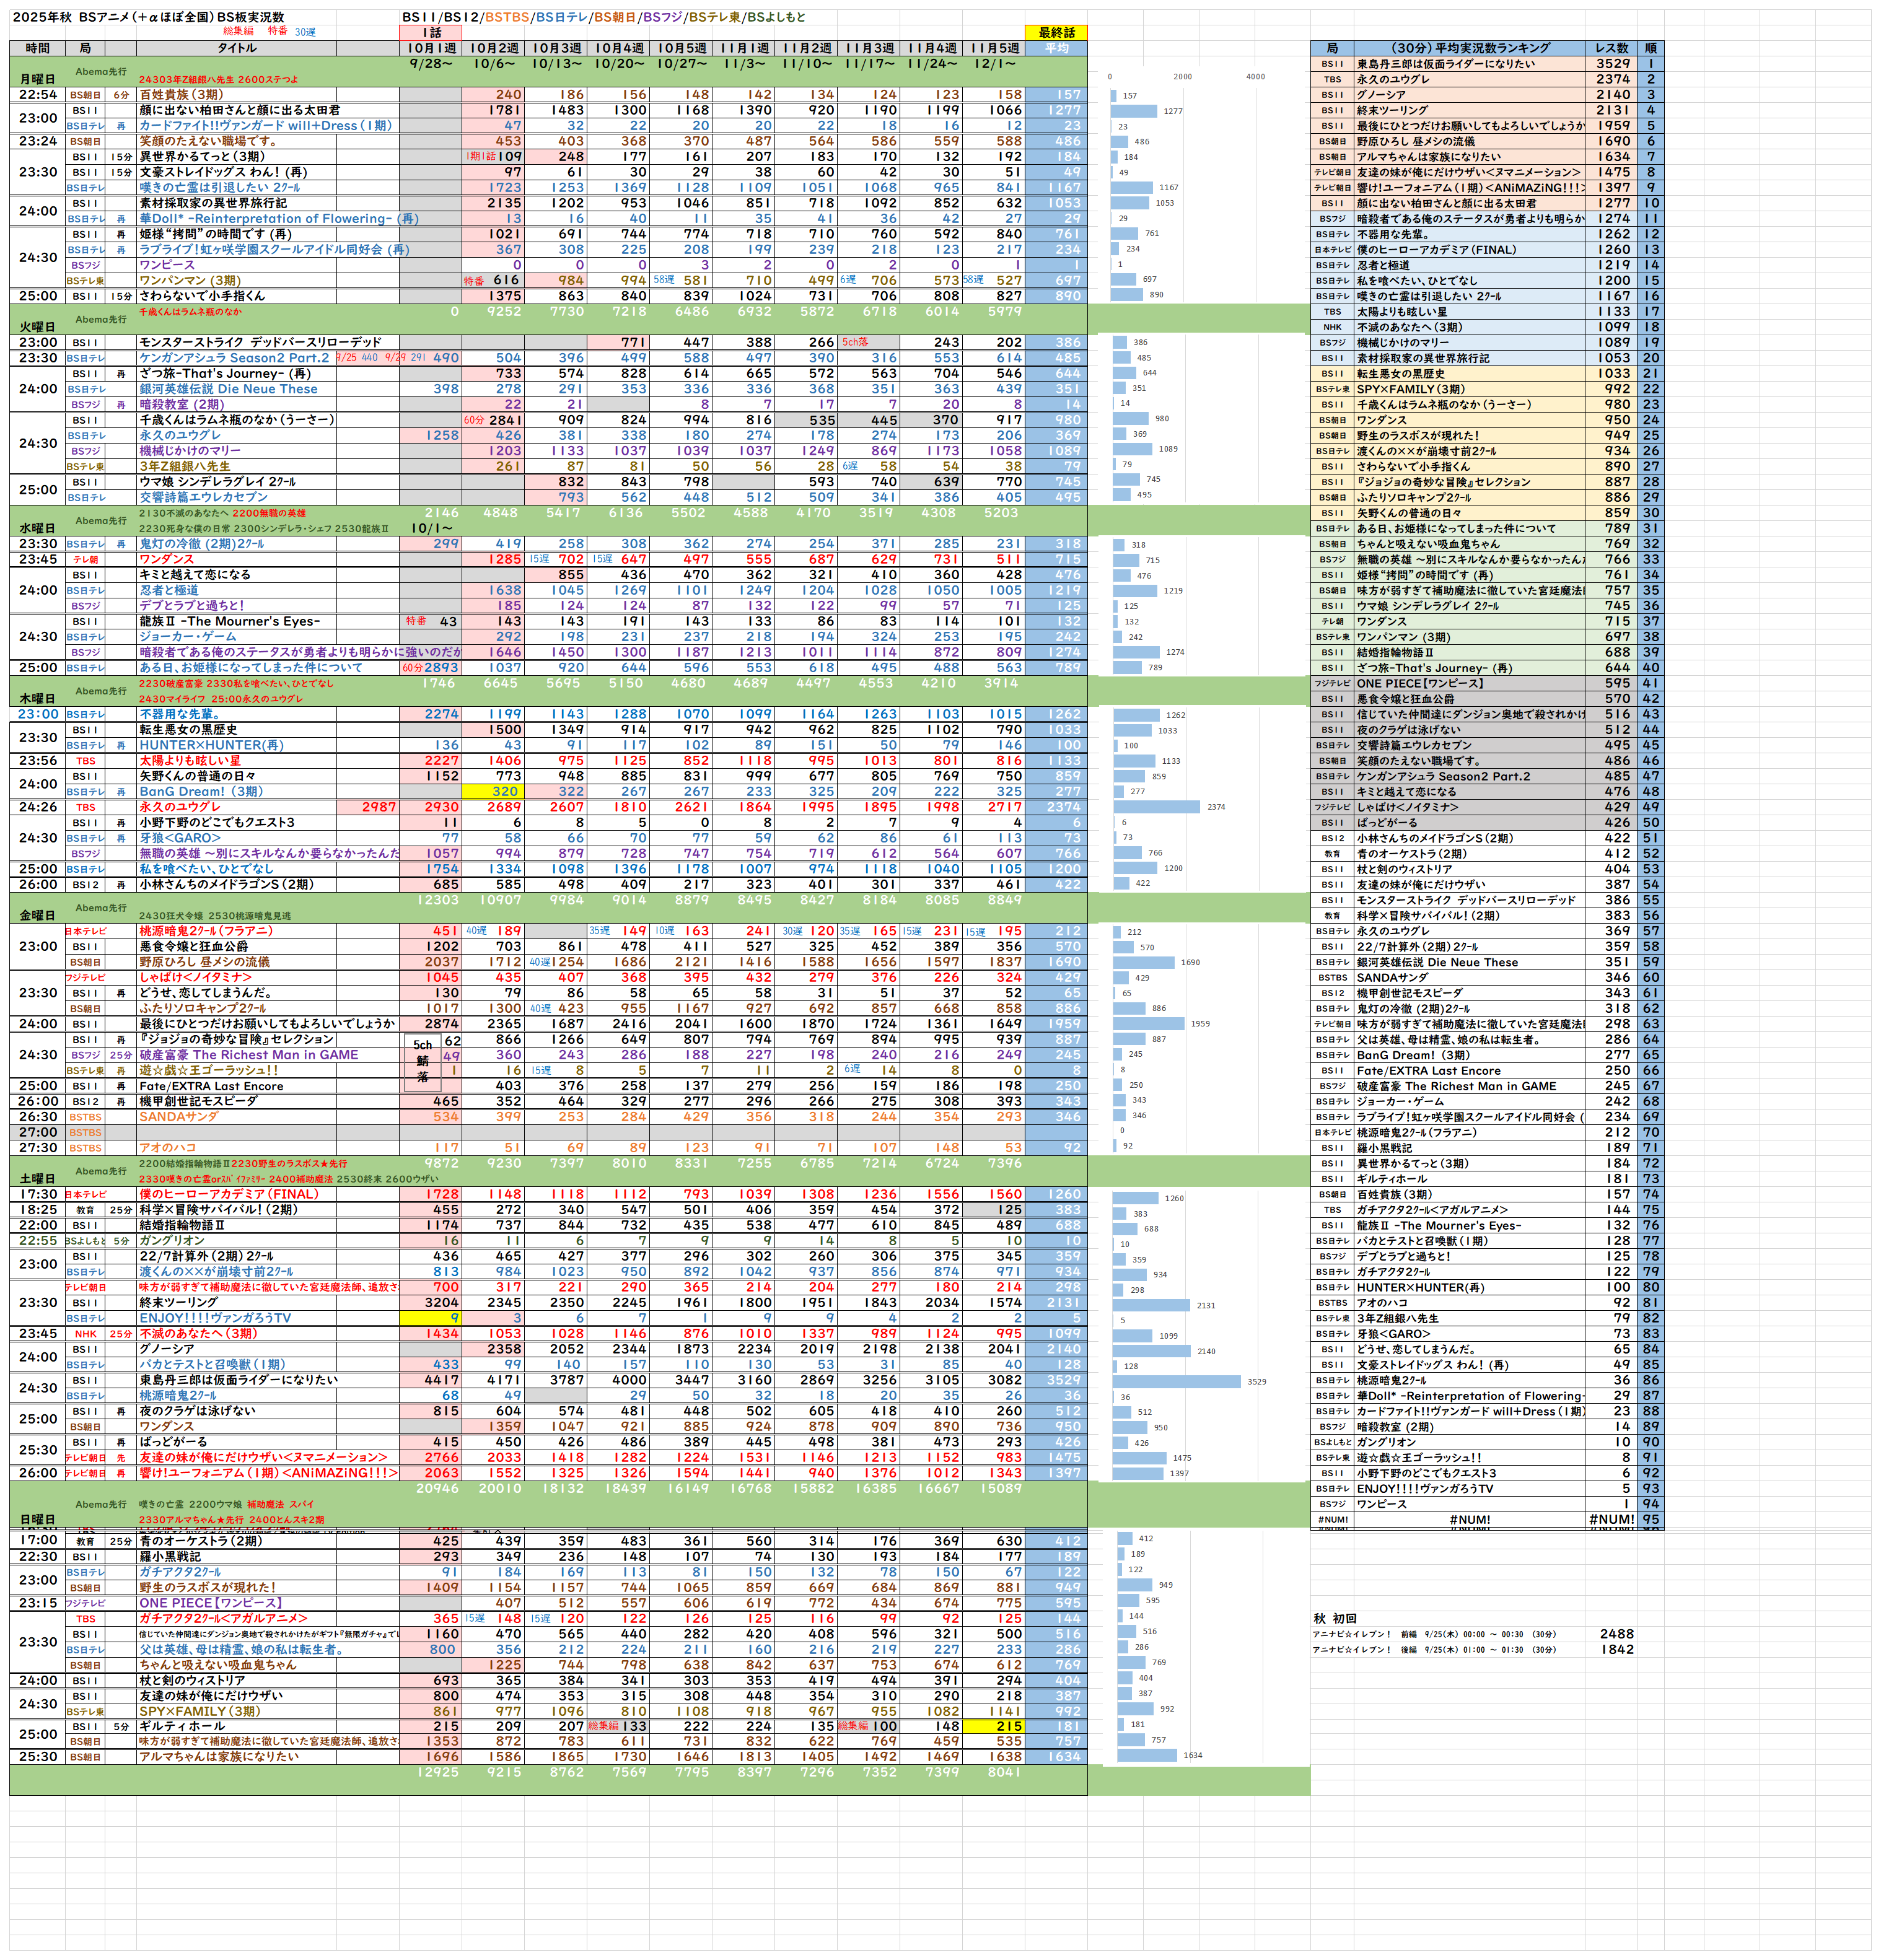Viewport: 1881px width, 1960px height.
Task: Select the ワンパンマン (3期) title cell
Action: click(x=190, y=281)
